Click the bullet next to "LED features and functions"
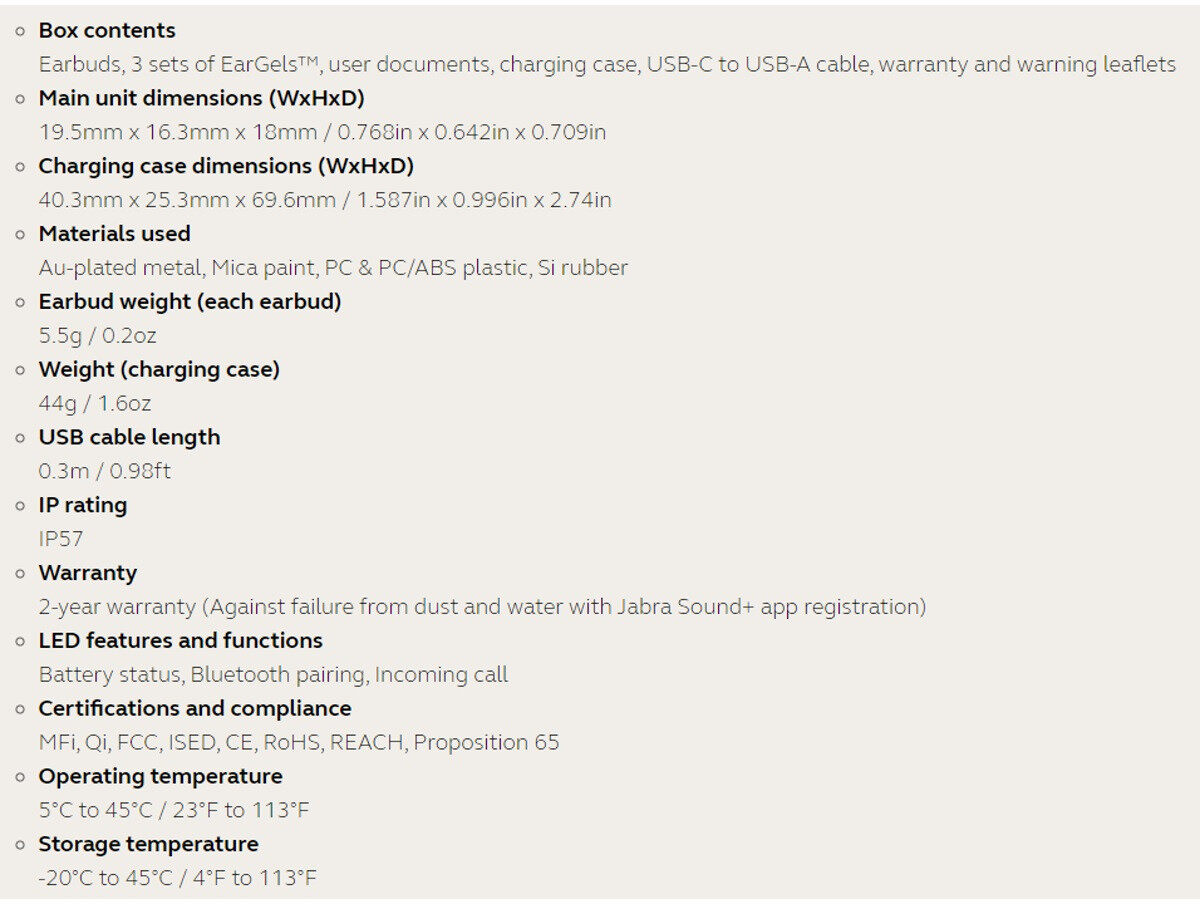This screenshot has height=910, width=1200. pyautogui.click(x=20, y=641)
